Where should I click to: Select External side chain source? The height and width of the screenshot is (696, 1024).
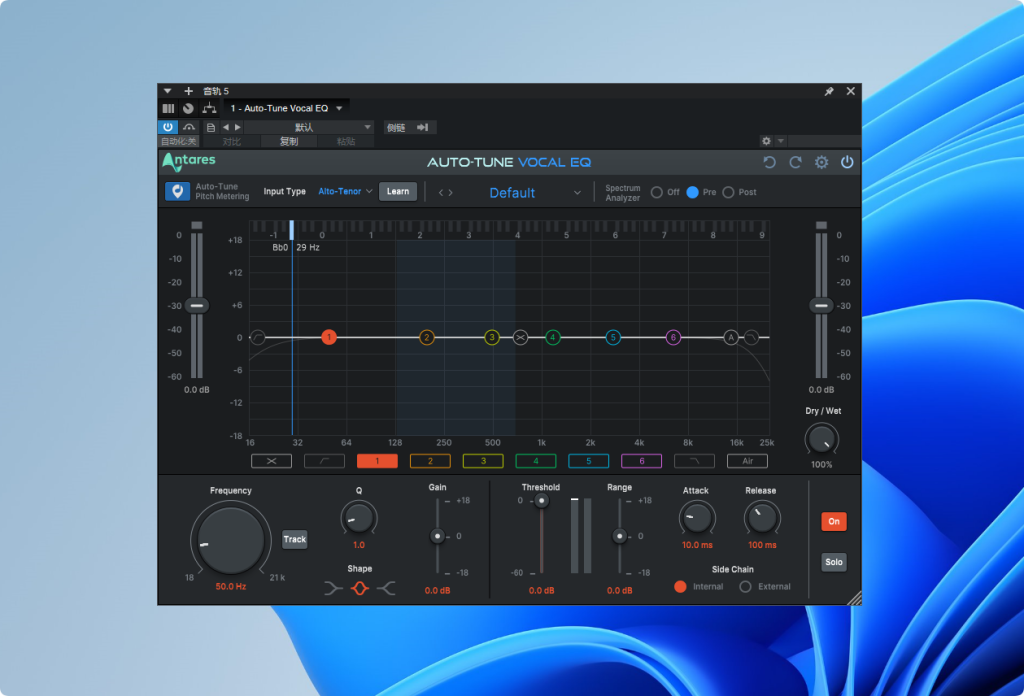745,586
